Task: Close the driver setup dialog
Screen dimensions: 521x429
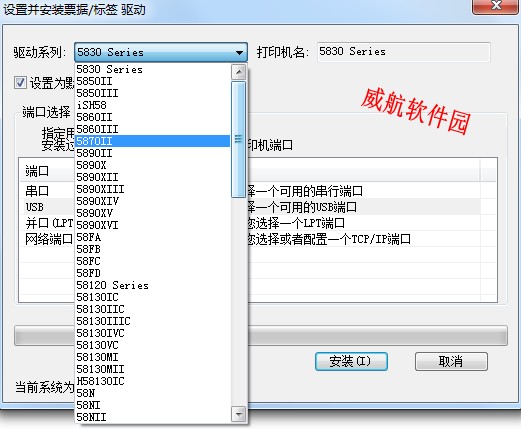Action: pos(496,6)
